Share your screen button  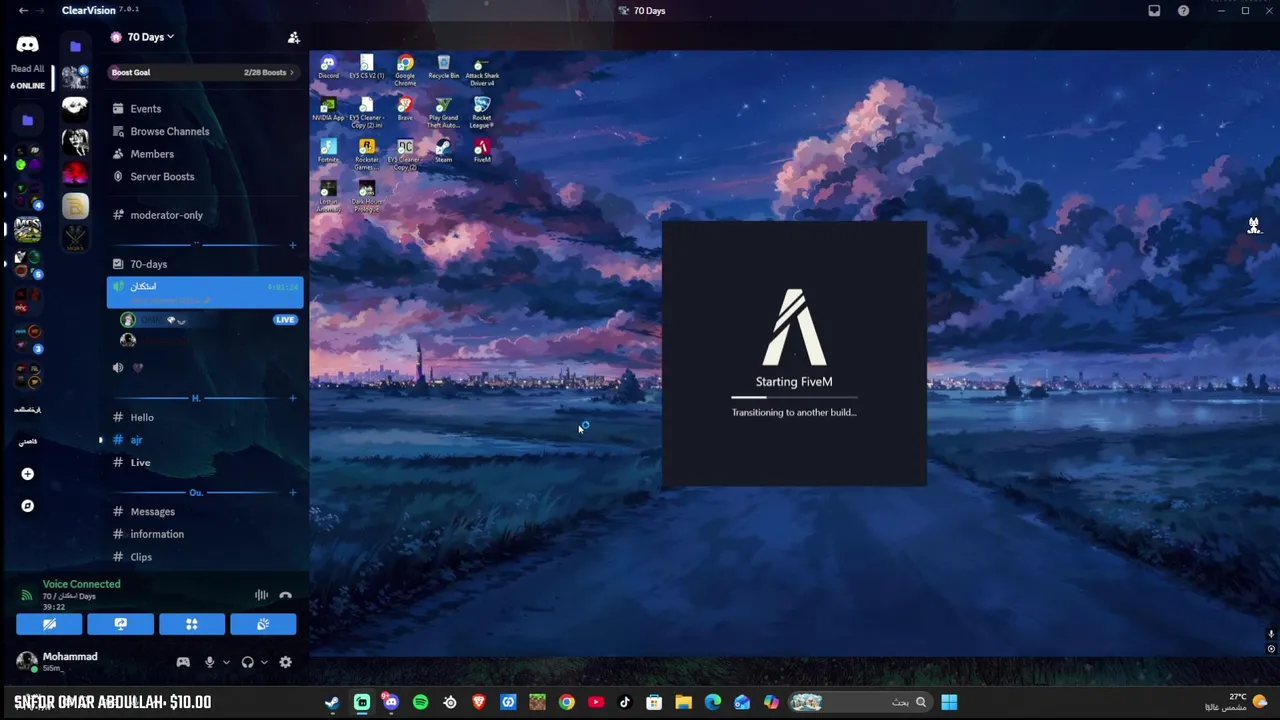click(120, 624)
